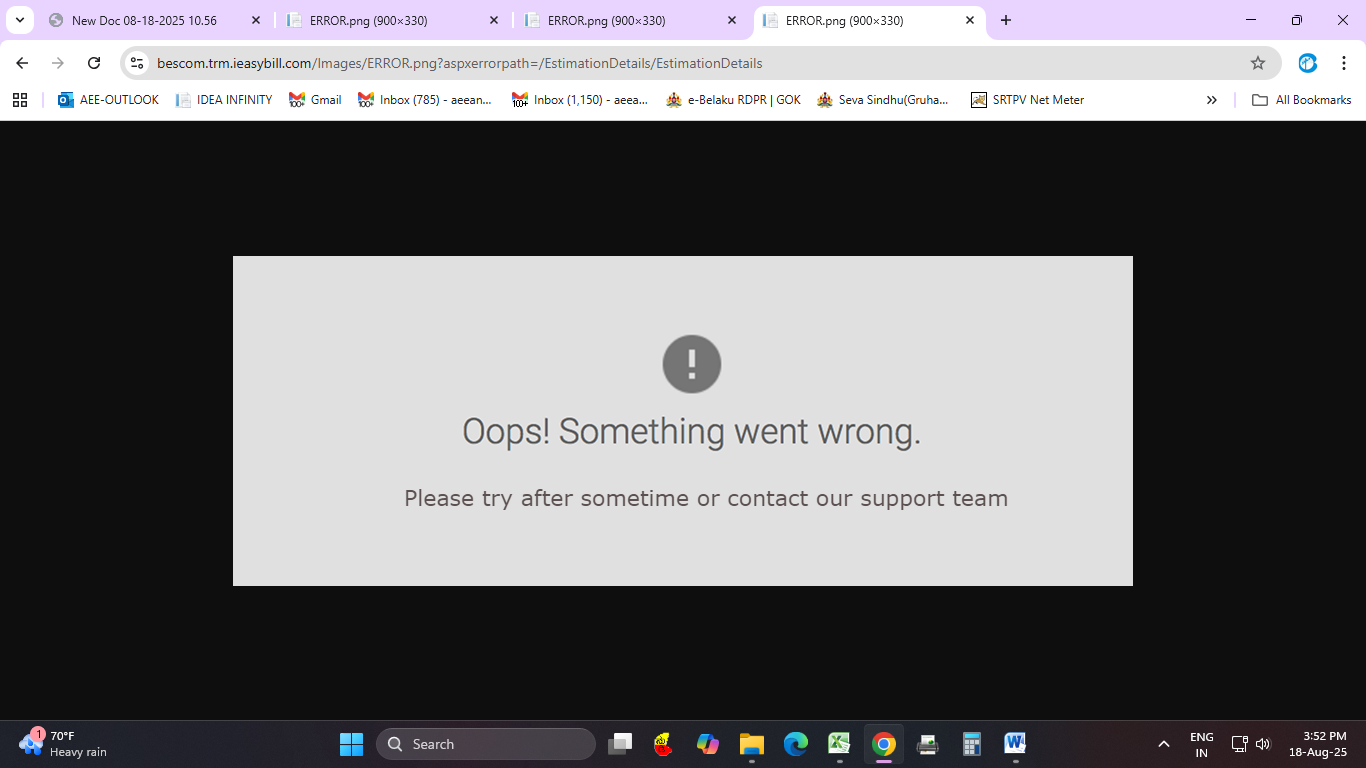Open the AEE-OUTLOOK bookmark
This screenshot has height=768, width=1366.
[x=108, y=100]
